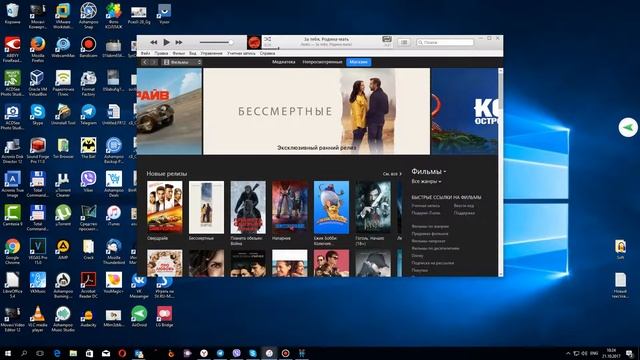The height and width of the screenshot is (360, 640).
Task: Open the Acrobat Reader DC desktop icon
Action: click(88, 285)
